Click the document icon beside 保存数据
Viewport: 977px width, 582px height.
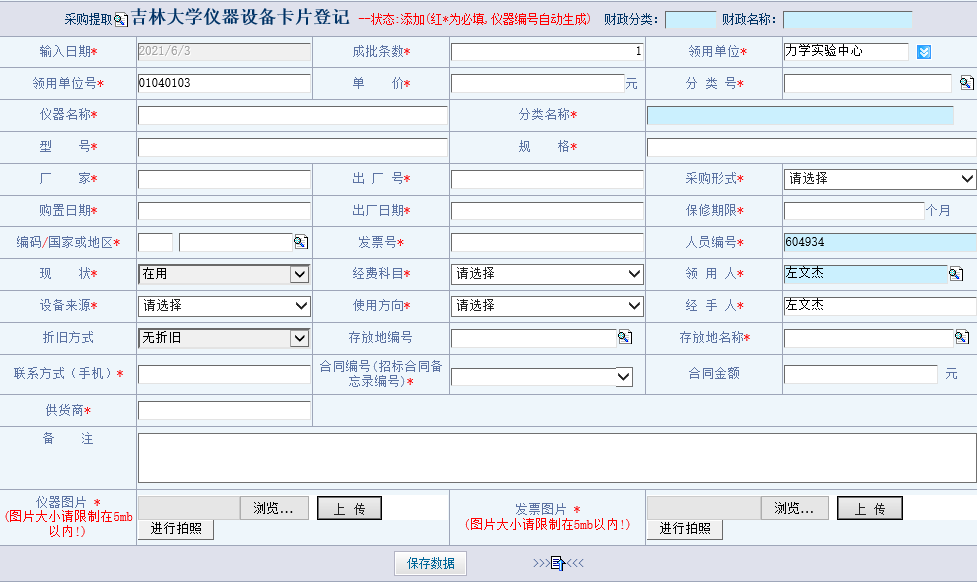[558, 563]
